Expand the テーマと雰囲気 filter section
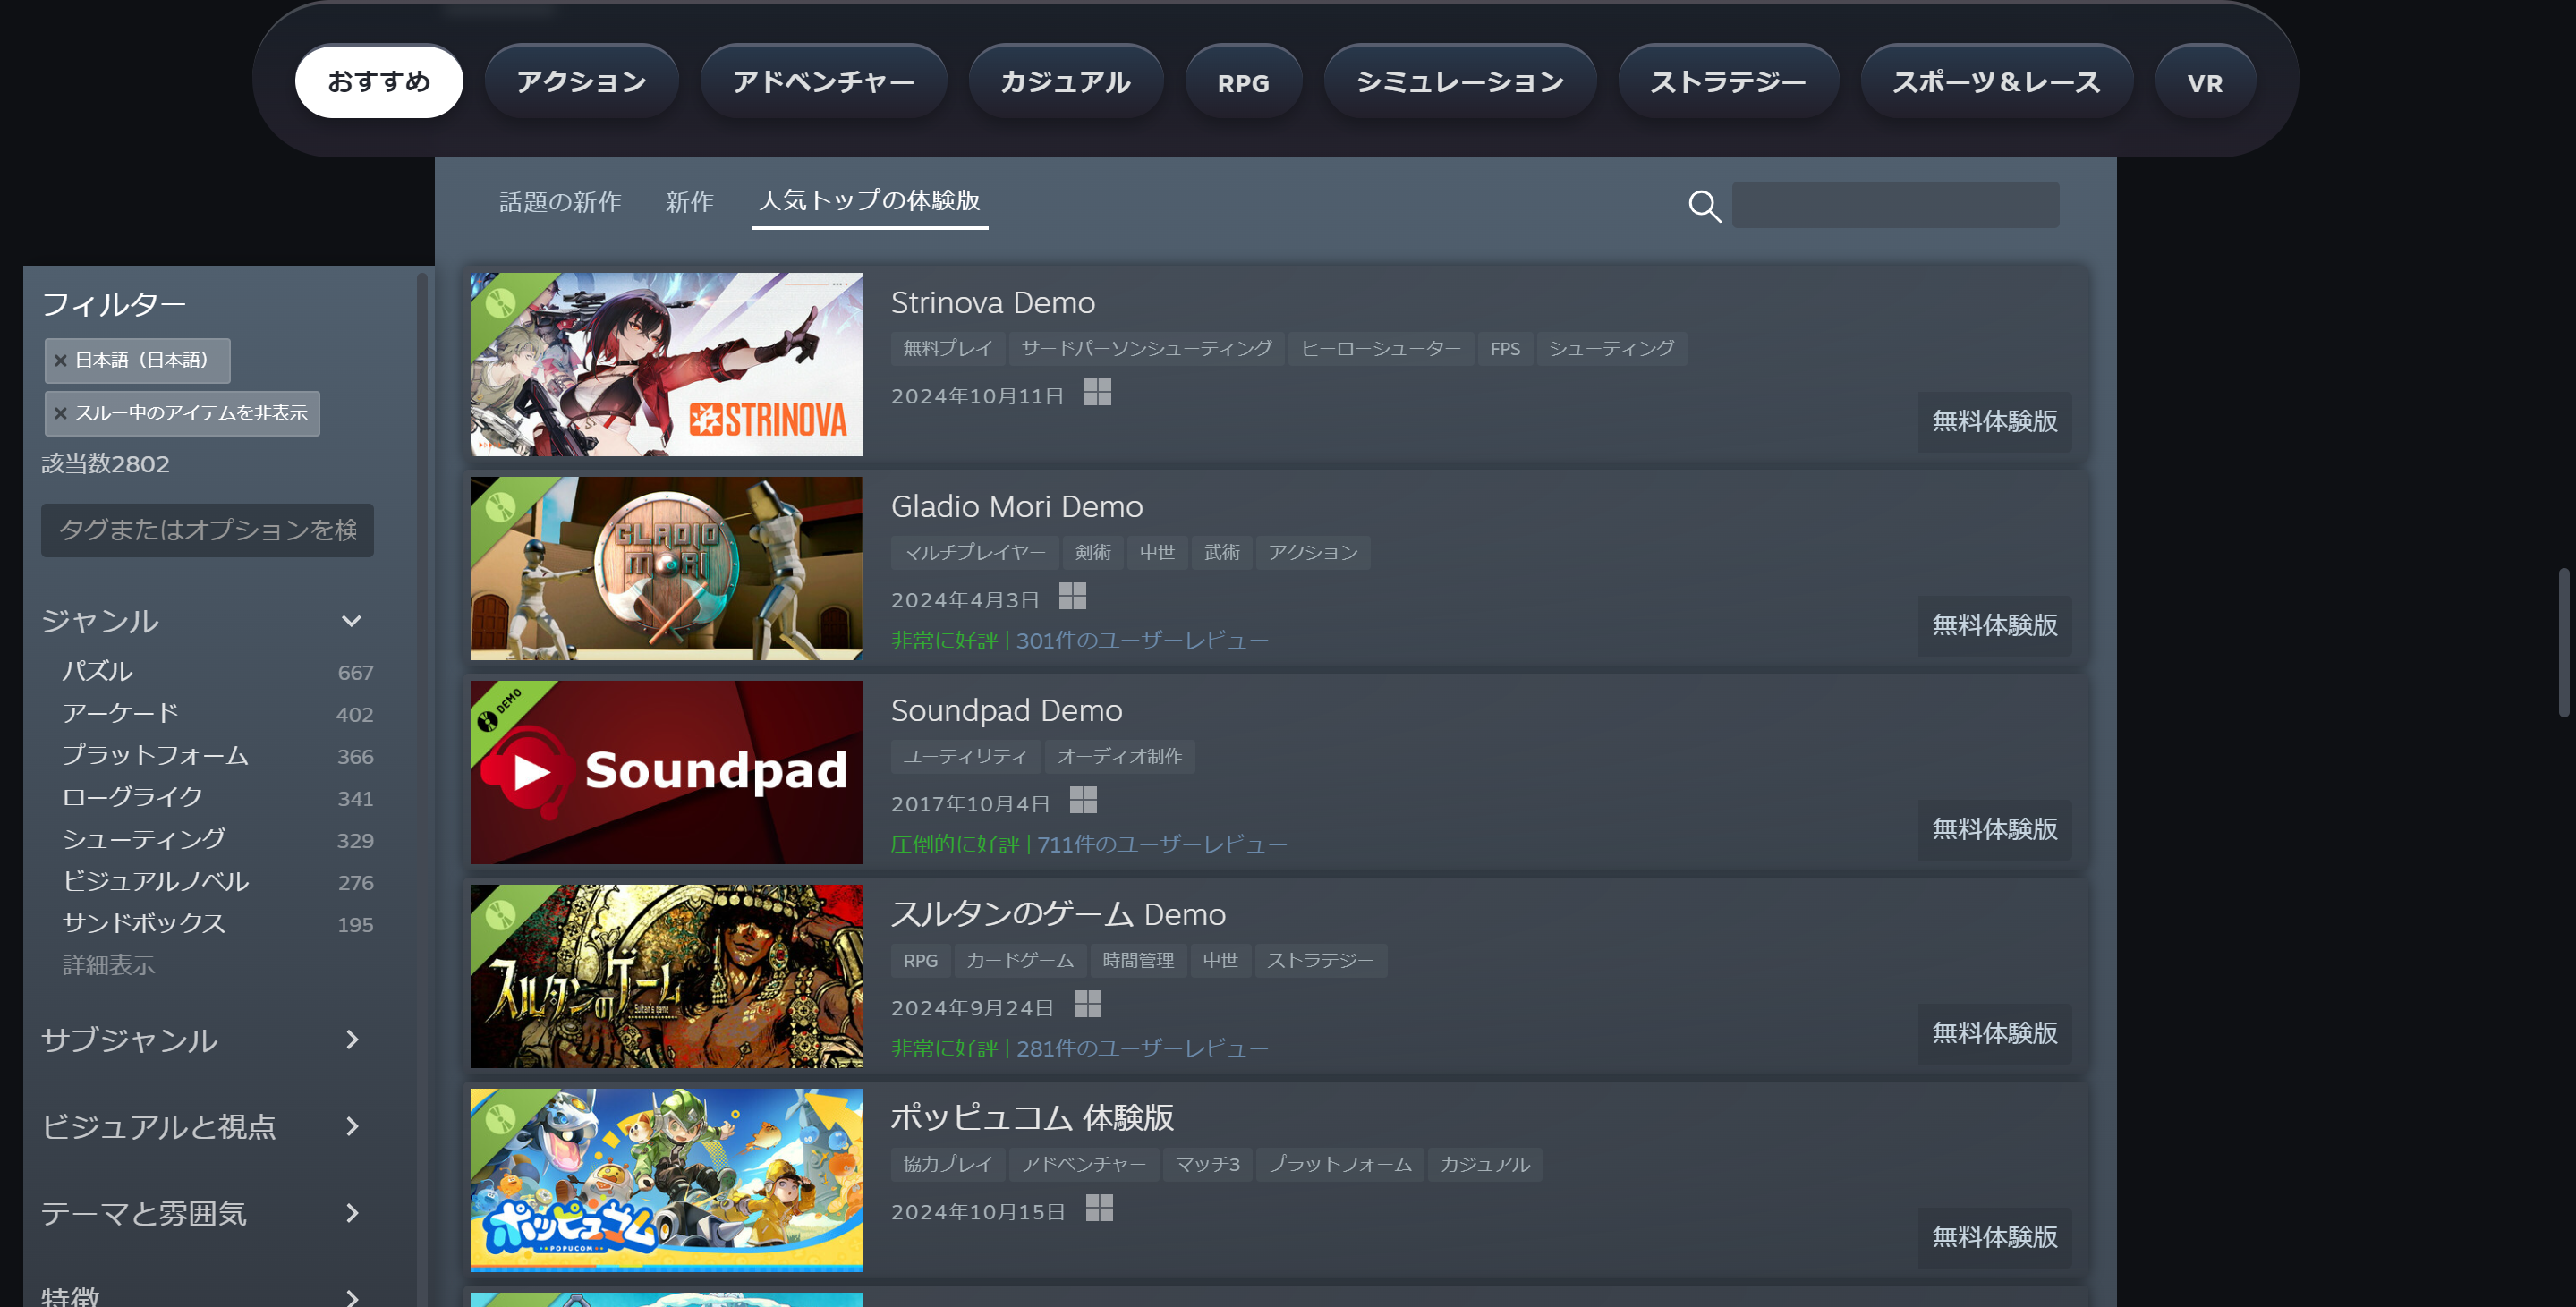The height and width of the screenshot is (1307, 2576). pyautogui.click(x=352, y=1214)
